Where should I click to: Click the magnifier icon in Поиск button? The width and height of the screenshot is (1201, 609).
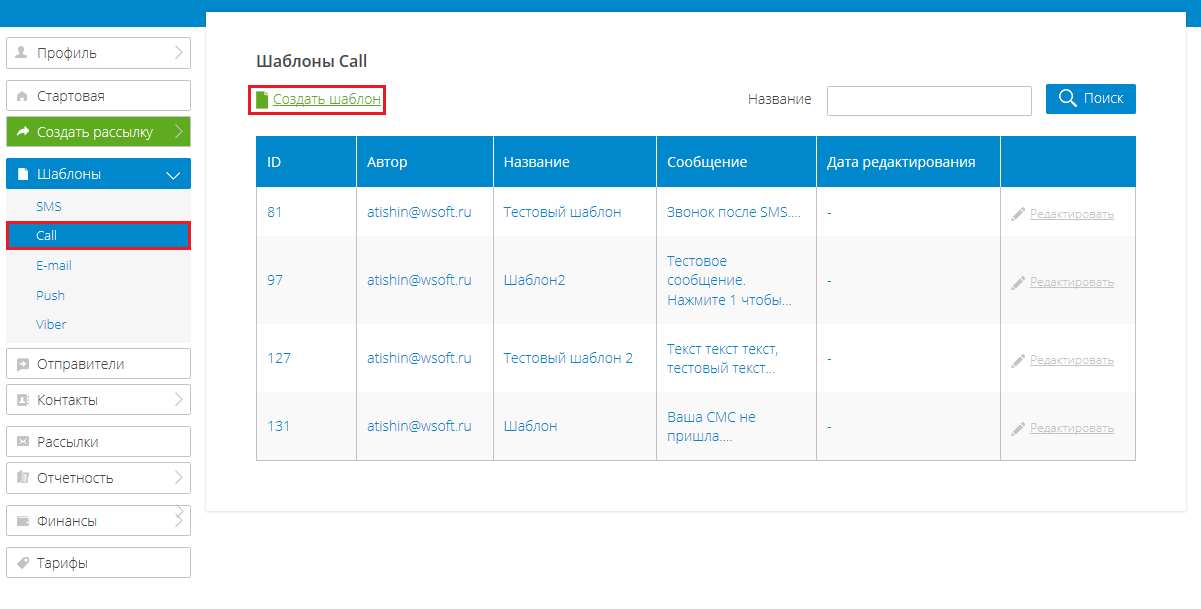(x=1067, y=98)
